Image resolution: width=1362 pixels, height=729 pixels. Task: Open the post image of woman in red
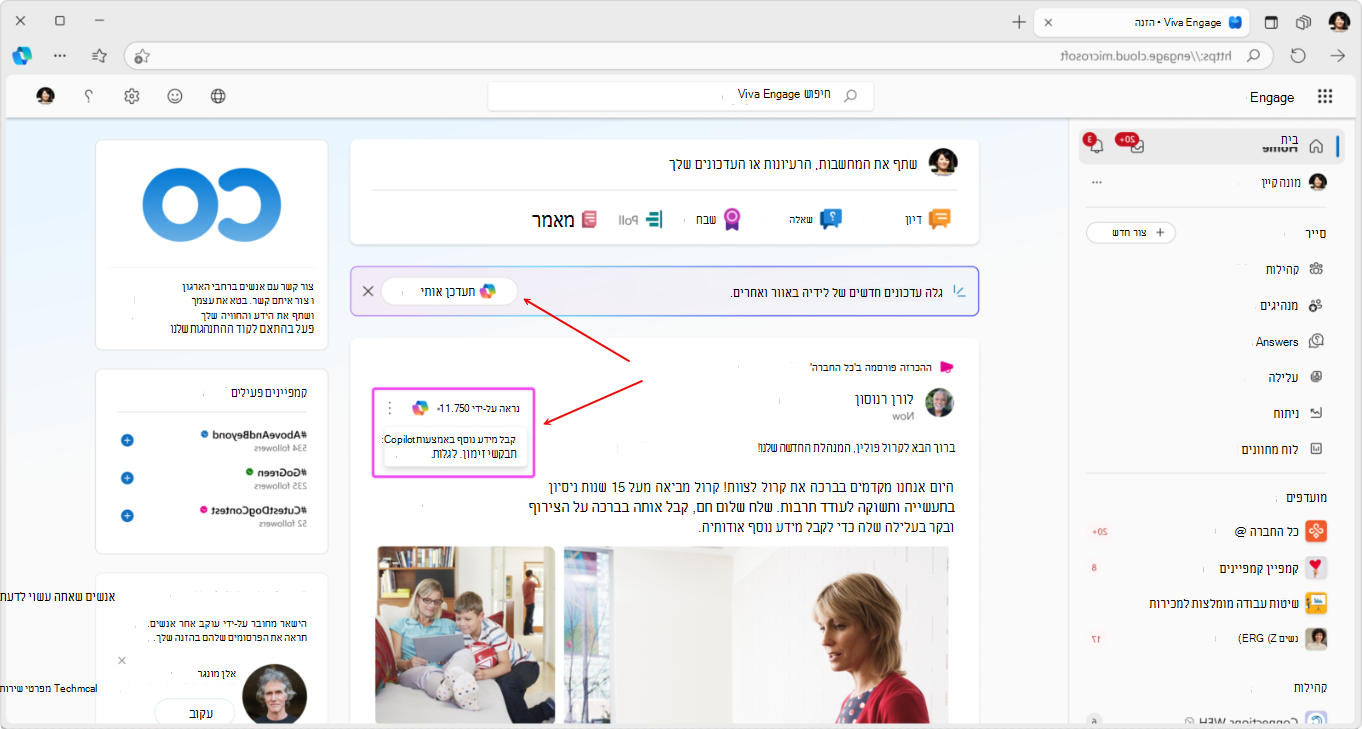[756, 635]
